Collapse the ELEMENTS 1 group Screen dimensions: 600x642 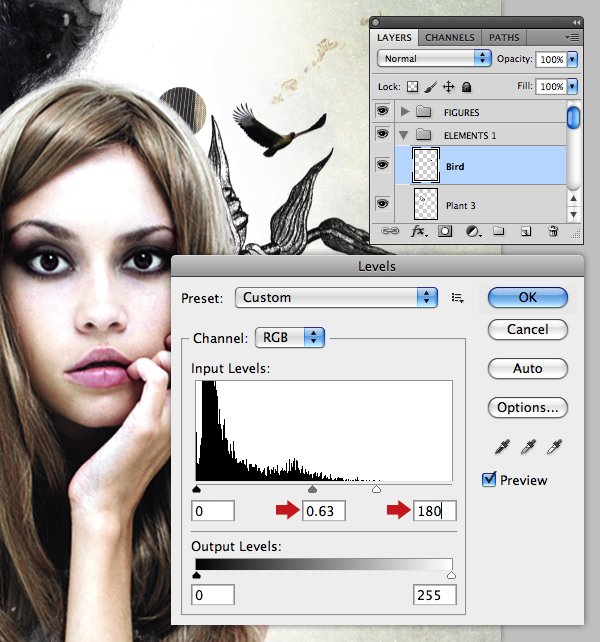click(404, 135)
